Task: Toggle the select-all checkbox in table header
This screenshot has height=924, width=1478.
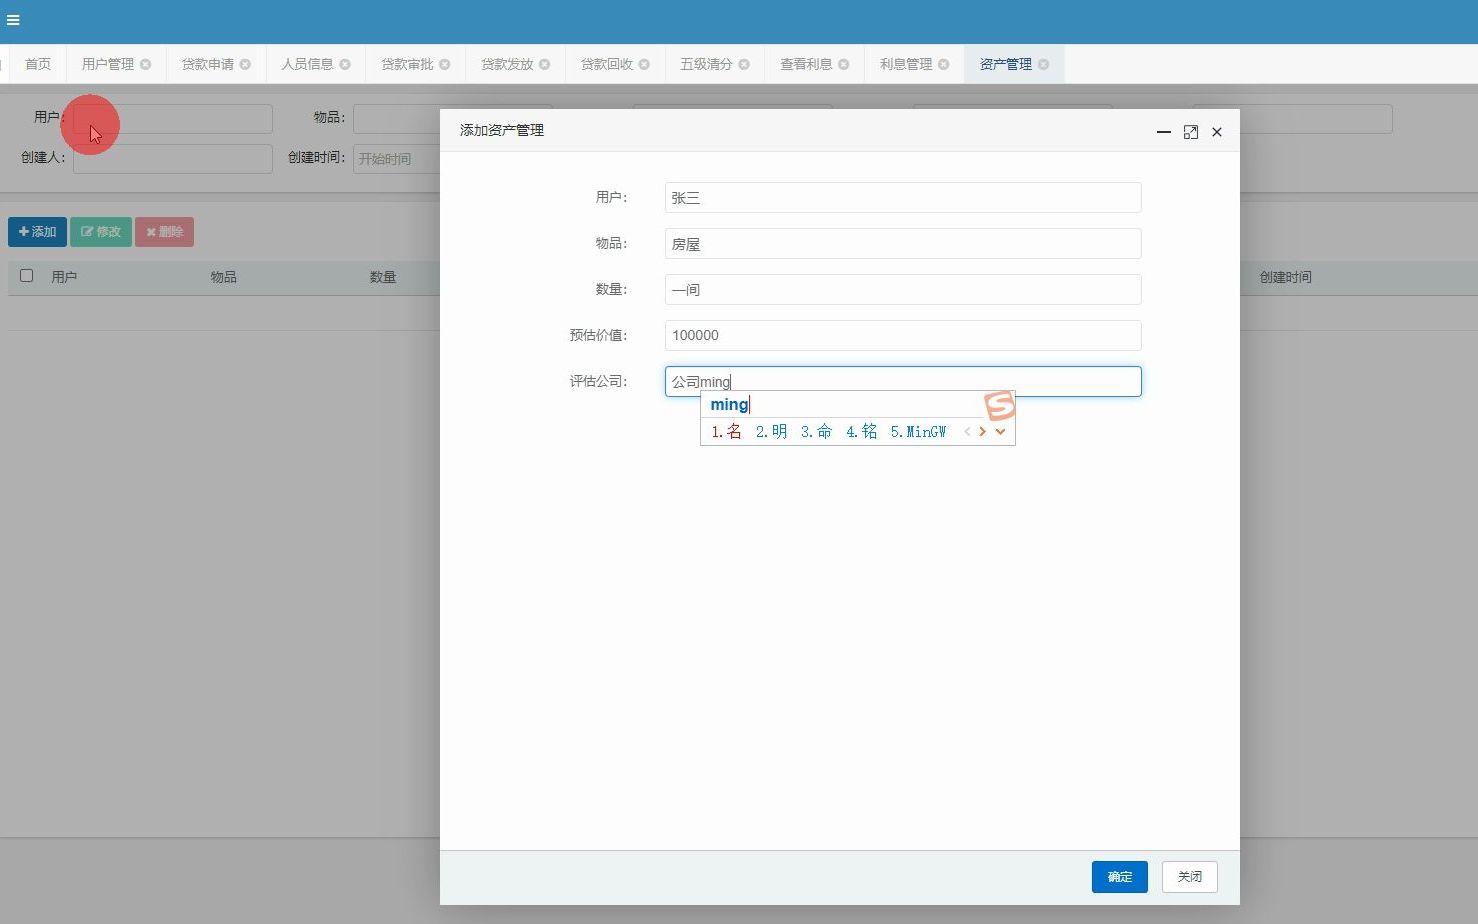Action: [26, 276]
